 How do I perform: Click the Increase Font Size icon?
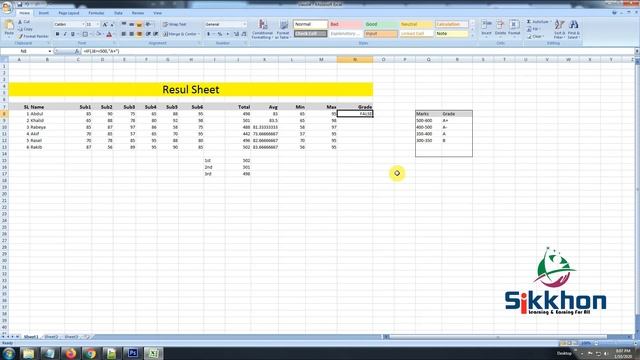pyautogui.click(x=105, y=24)
